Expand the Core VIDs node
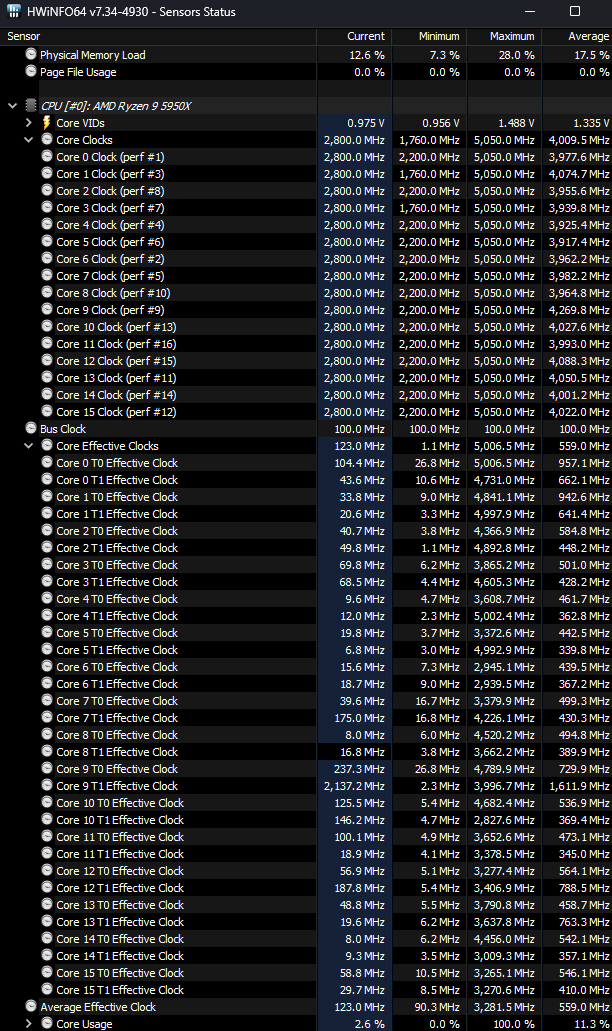 28,122
